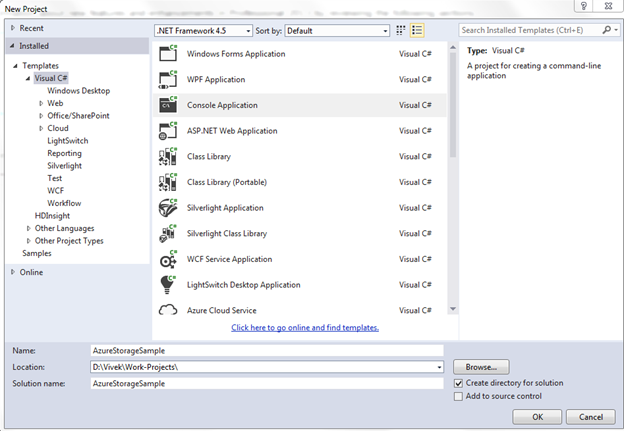Click the Class Library template icon
The height and width of the screenshot is (431, 624).
[168, 156]
